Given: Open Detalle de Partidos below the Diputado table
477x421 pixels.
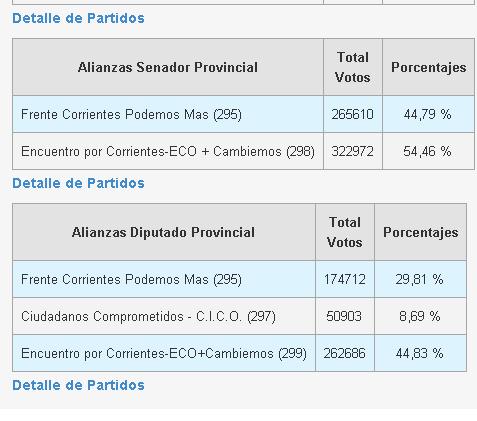Looking at the screenshot, I should pyautogui.click(x=78, y=385).
